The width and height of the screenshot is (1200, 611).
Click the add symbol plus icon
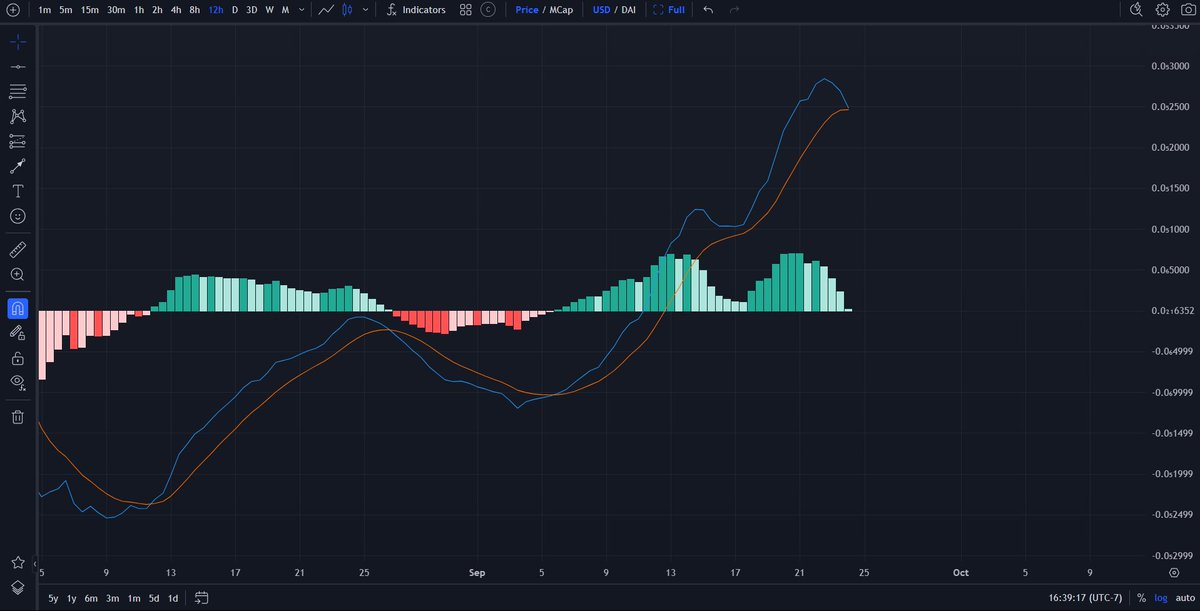click(x=12, y=10)
